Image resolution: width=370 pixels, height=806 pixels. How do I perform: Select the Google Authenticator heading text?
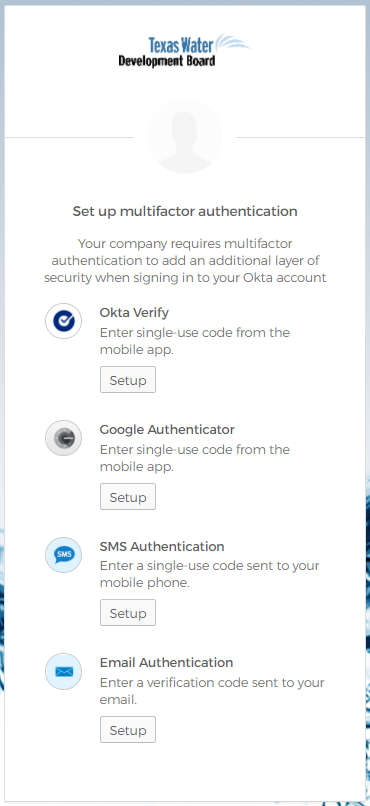pyautogui.click(x=167, y=429)
